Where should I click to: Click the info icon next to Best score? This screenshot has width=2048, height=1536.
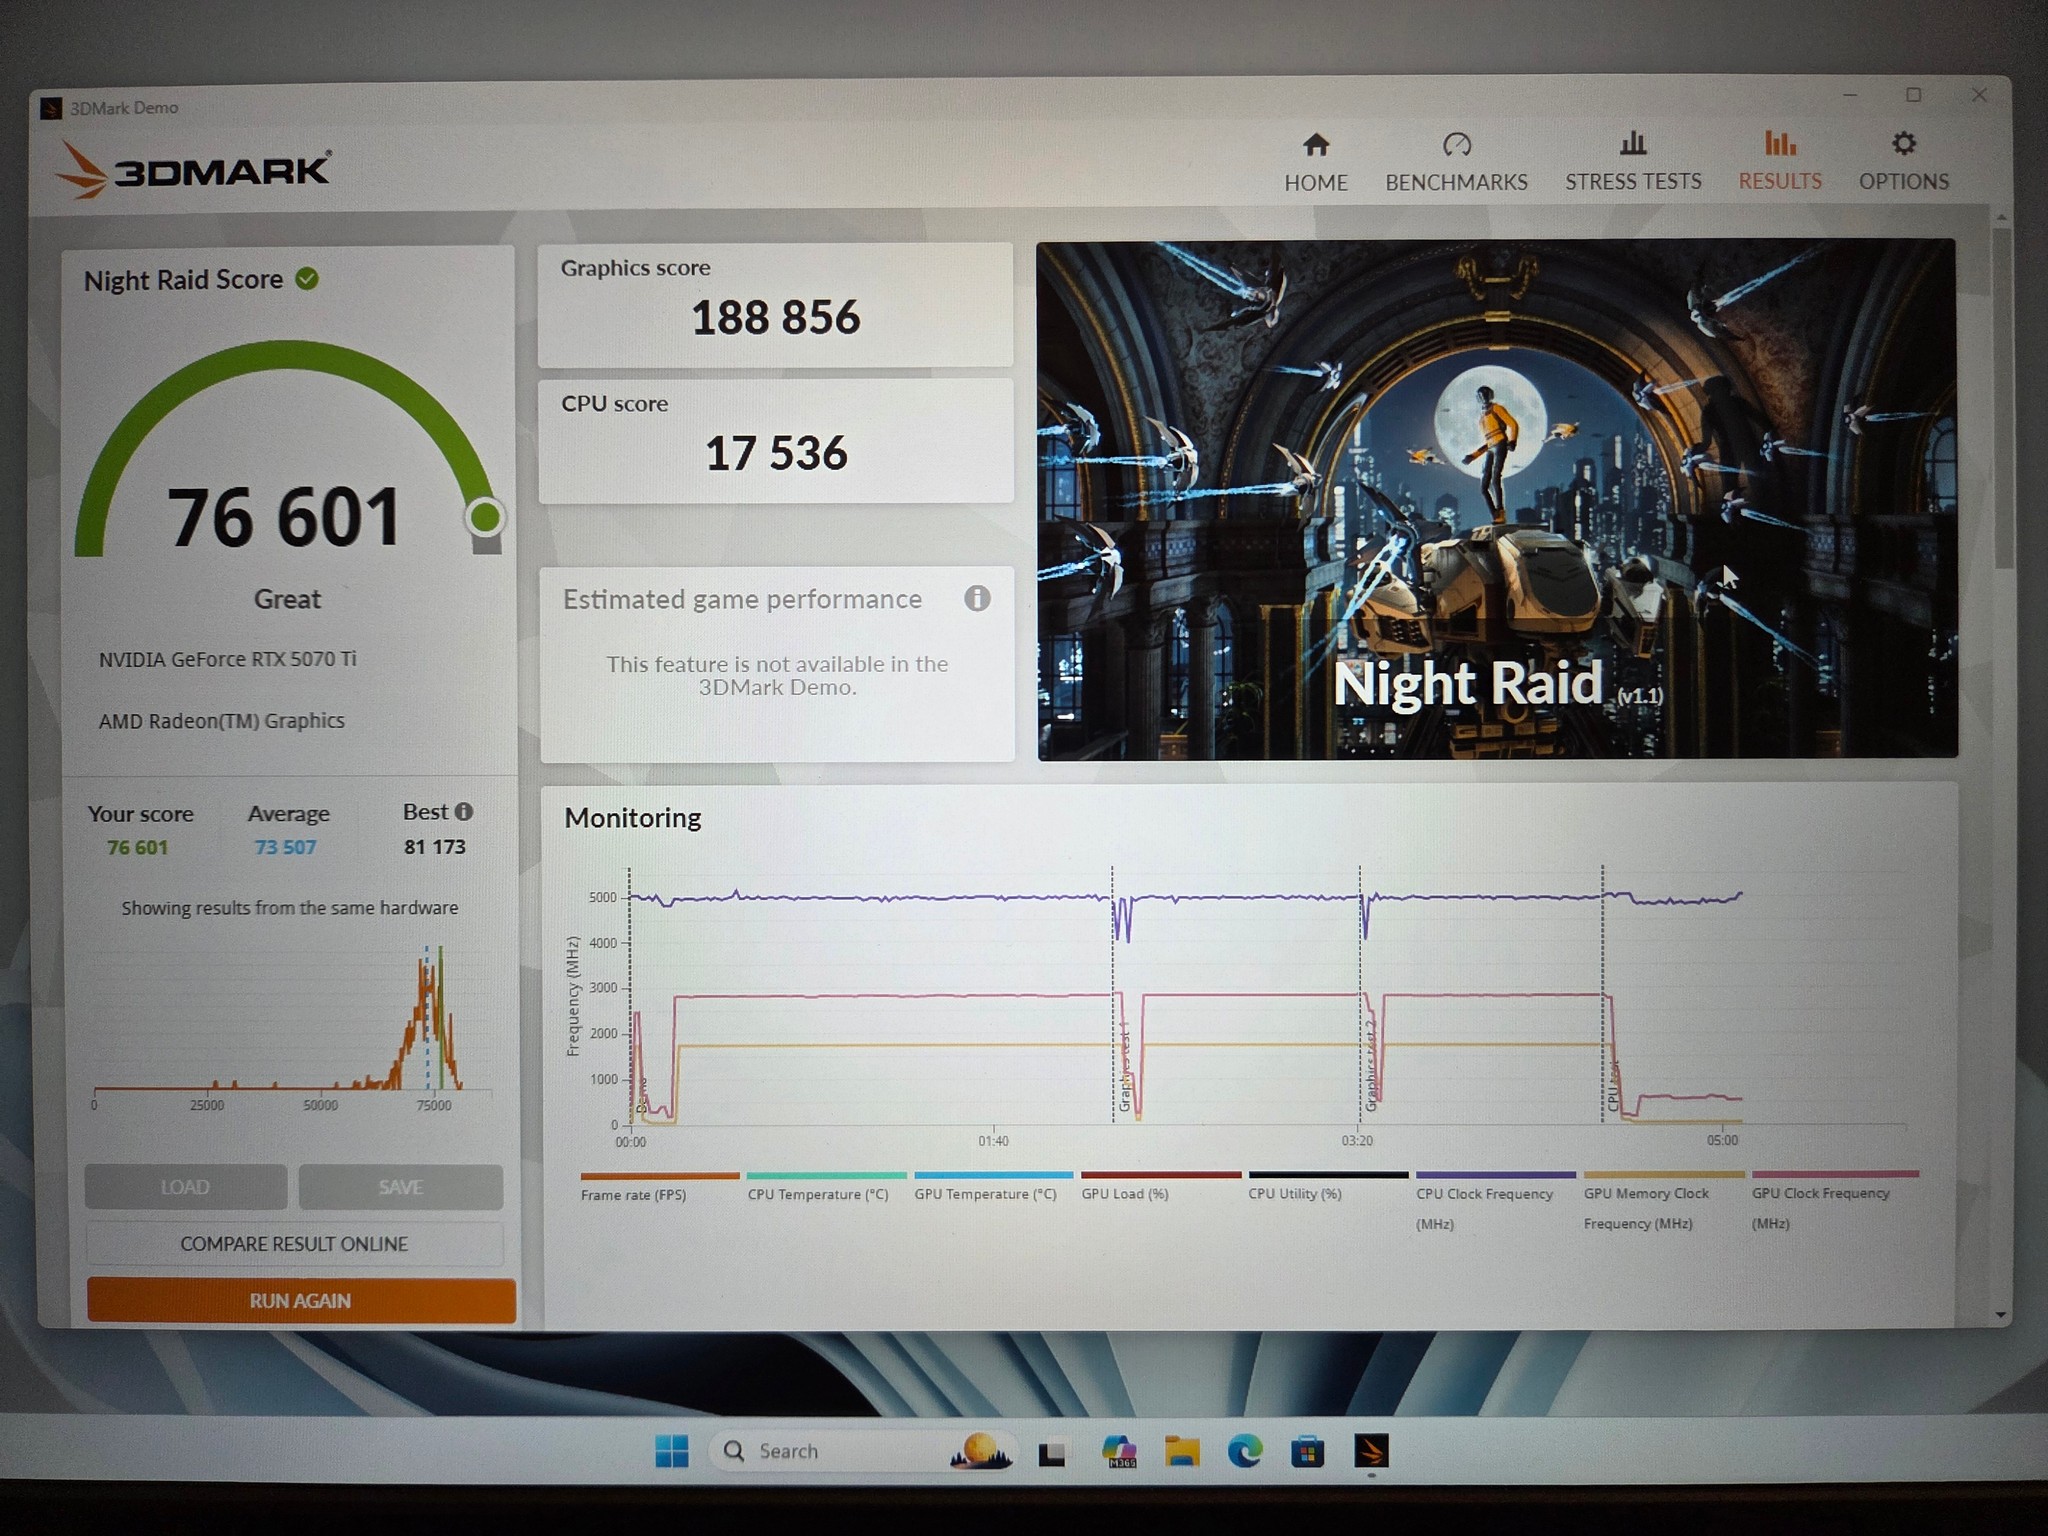(464, 811)
